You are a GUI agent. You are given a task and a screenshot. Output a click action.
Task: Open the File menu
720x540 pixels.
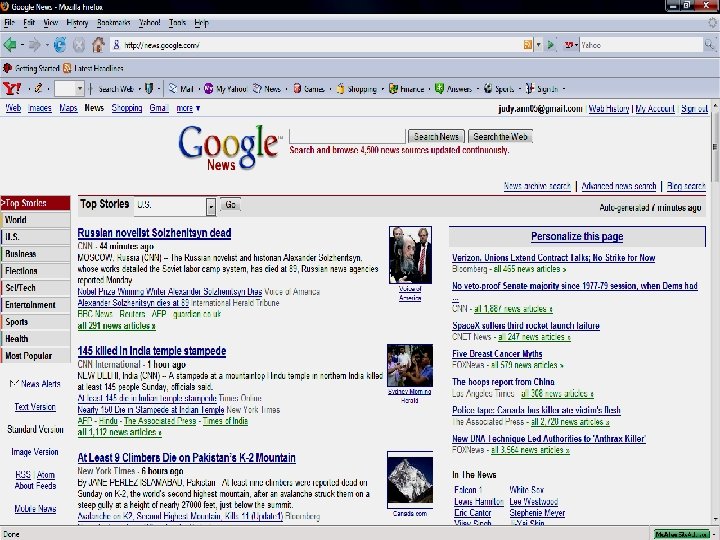pos(10,22)
